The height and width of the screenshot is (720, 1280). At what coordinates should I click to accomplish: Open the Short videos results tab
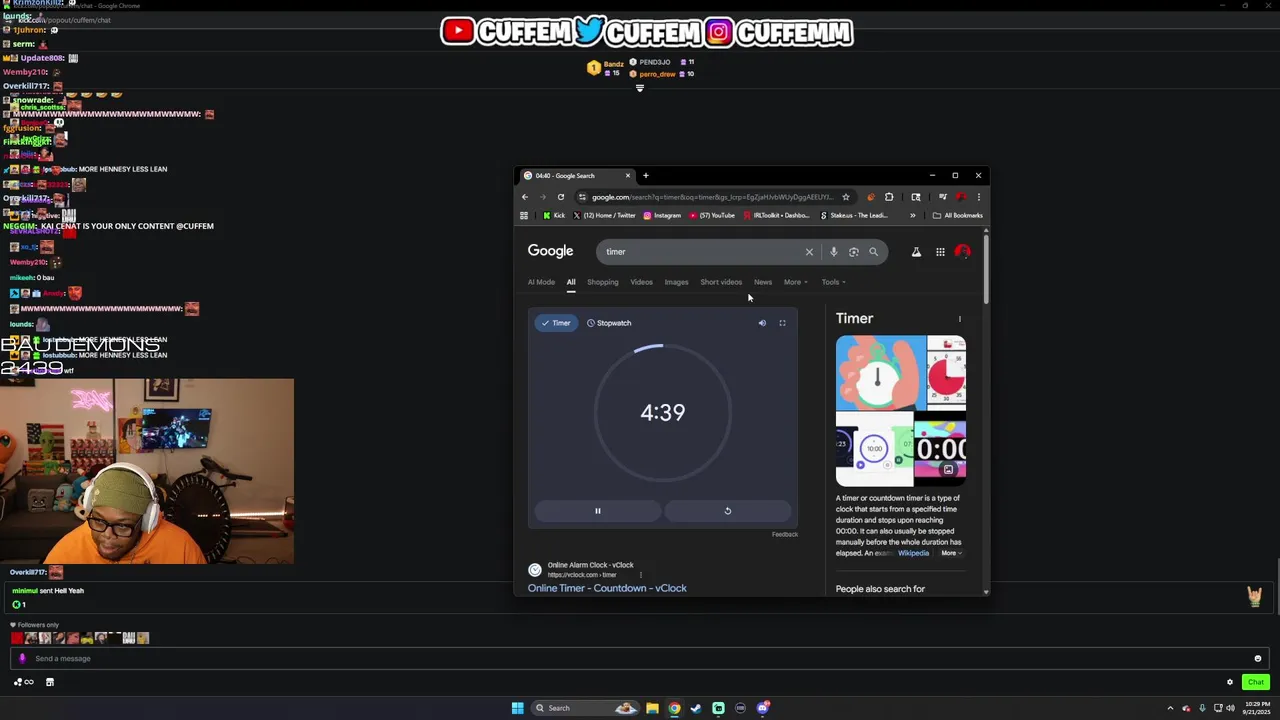(721, 282)
